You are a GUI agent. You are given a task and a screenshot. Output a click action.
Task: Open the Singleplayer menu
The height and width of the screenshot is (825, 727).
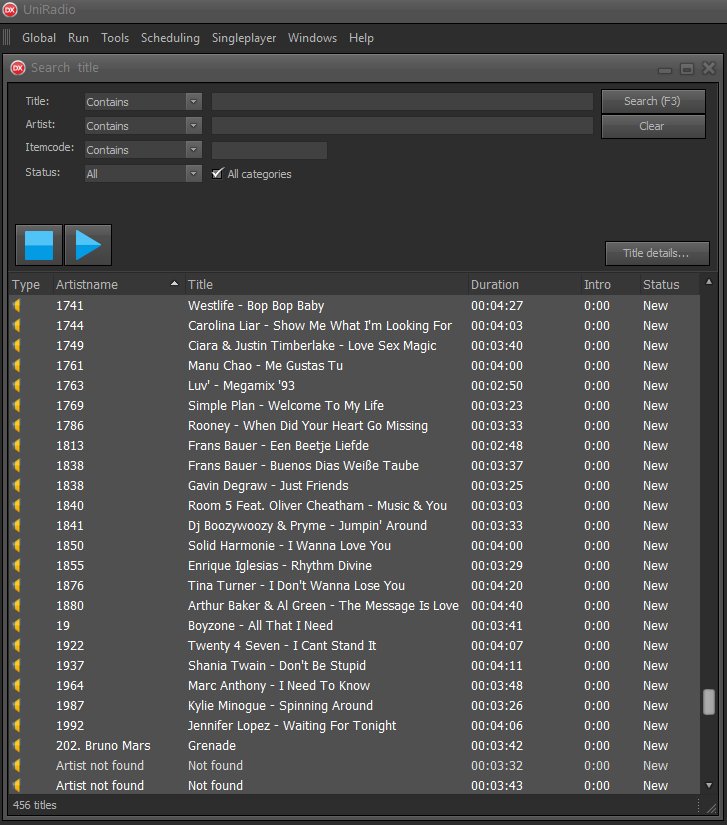(244, 38)
